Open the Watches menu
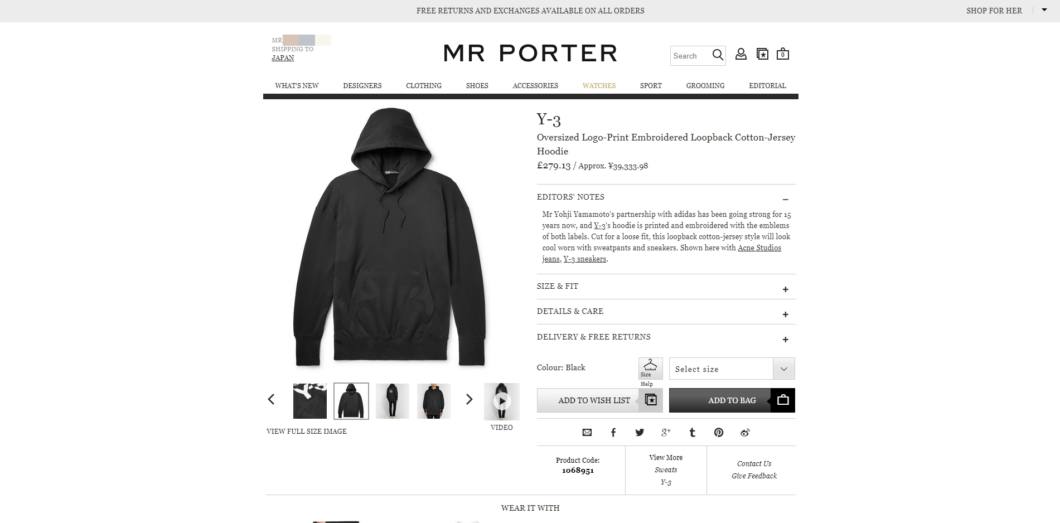Screen dimensions: 1060x523 tap(599, 86)
